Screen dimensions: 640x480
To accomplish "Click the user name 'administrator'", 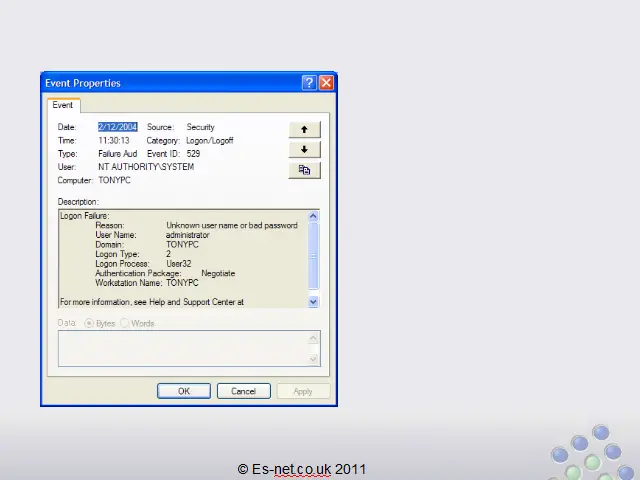I will click(188, 235).
